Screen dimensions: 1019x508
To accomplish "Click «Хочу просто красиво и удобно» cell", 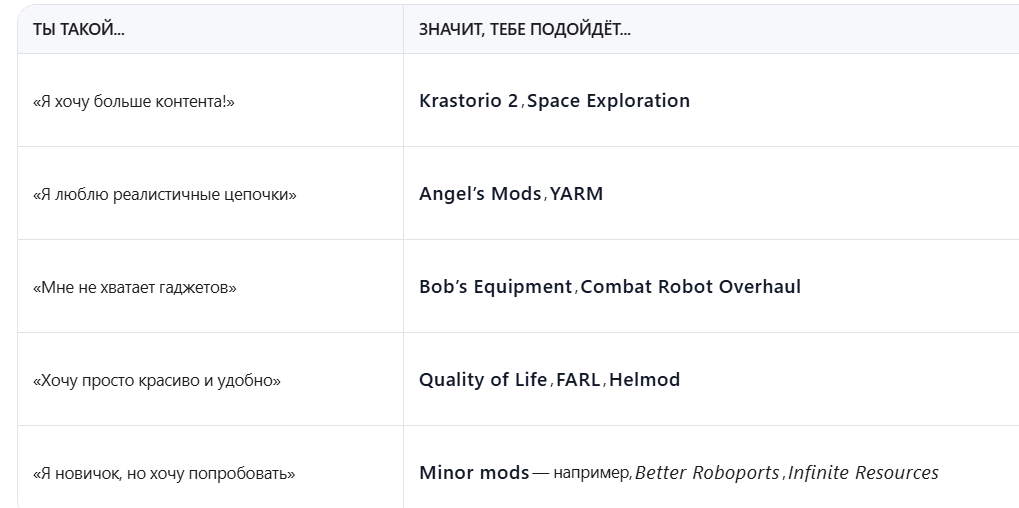I will coord(157,381).
